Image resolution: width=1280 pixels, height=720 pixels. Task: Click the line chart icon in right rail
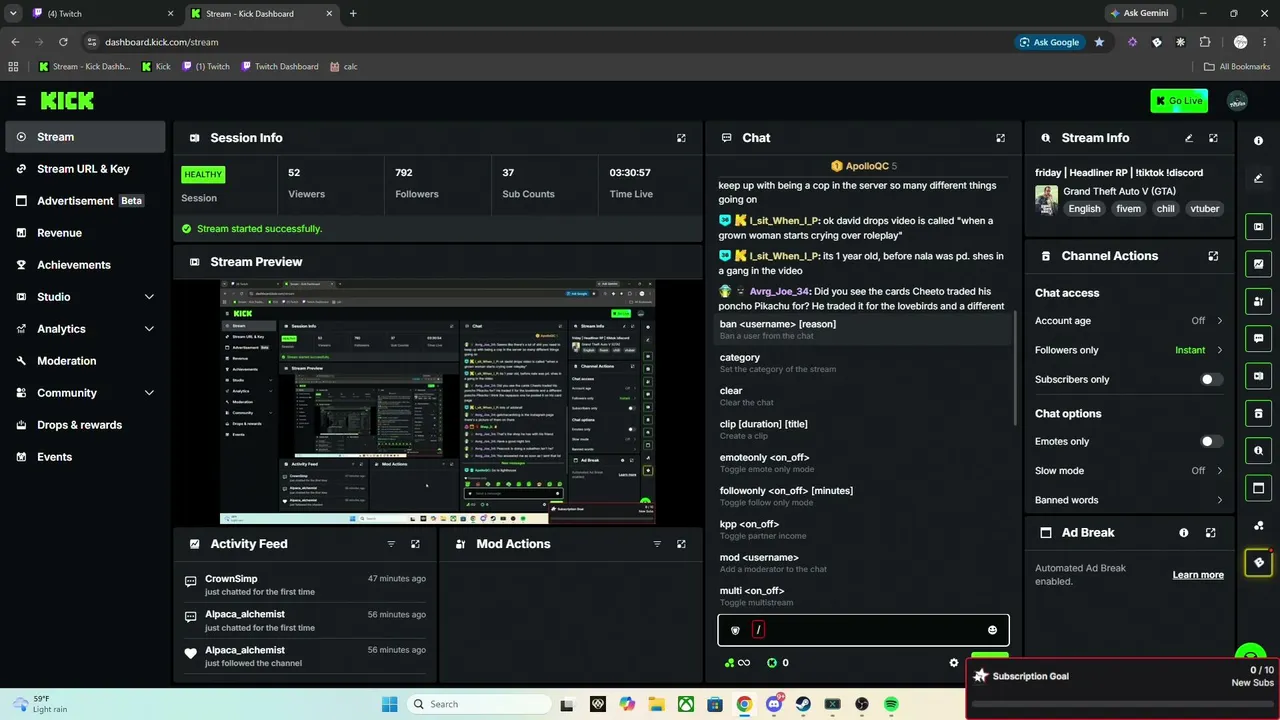tap(1259, 264)
